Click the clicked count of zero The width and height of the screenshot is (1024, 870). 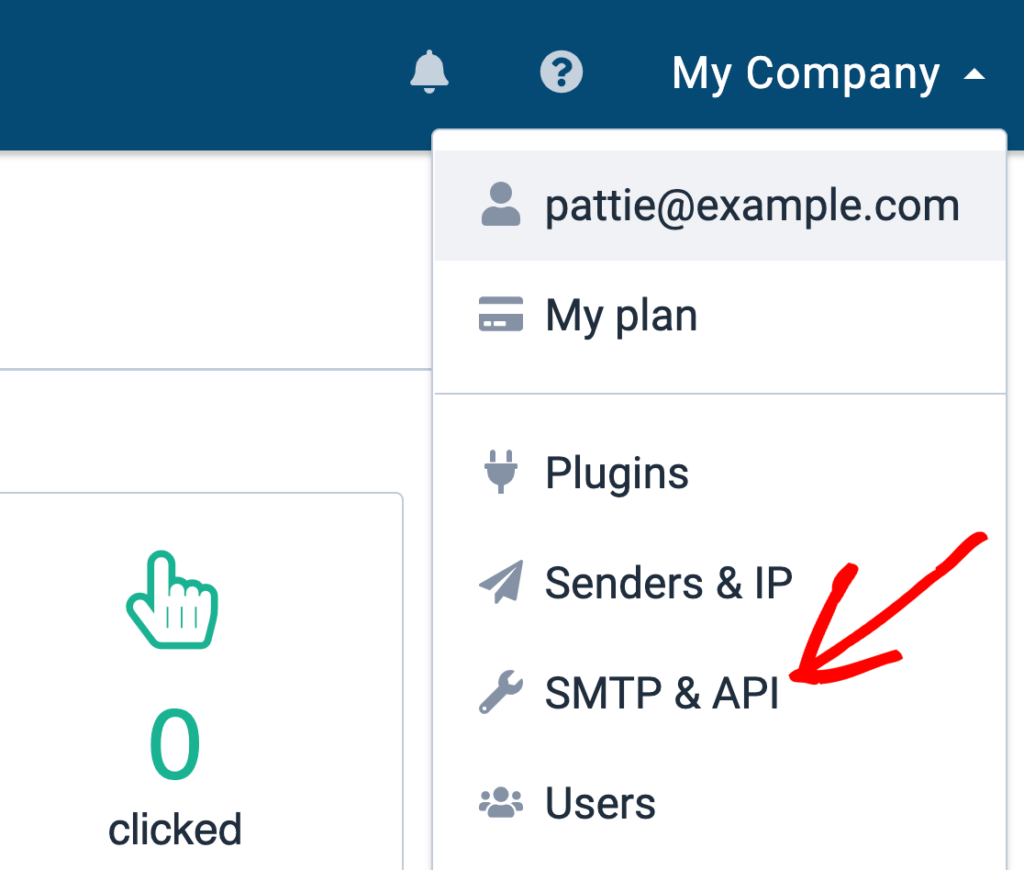point(174,827)
